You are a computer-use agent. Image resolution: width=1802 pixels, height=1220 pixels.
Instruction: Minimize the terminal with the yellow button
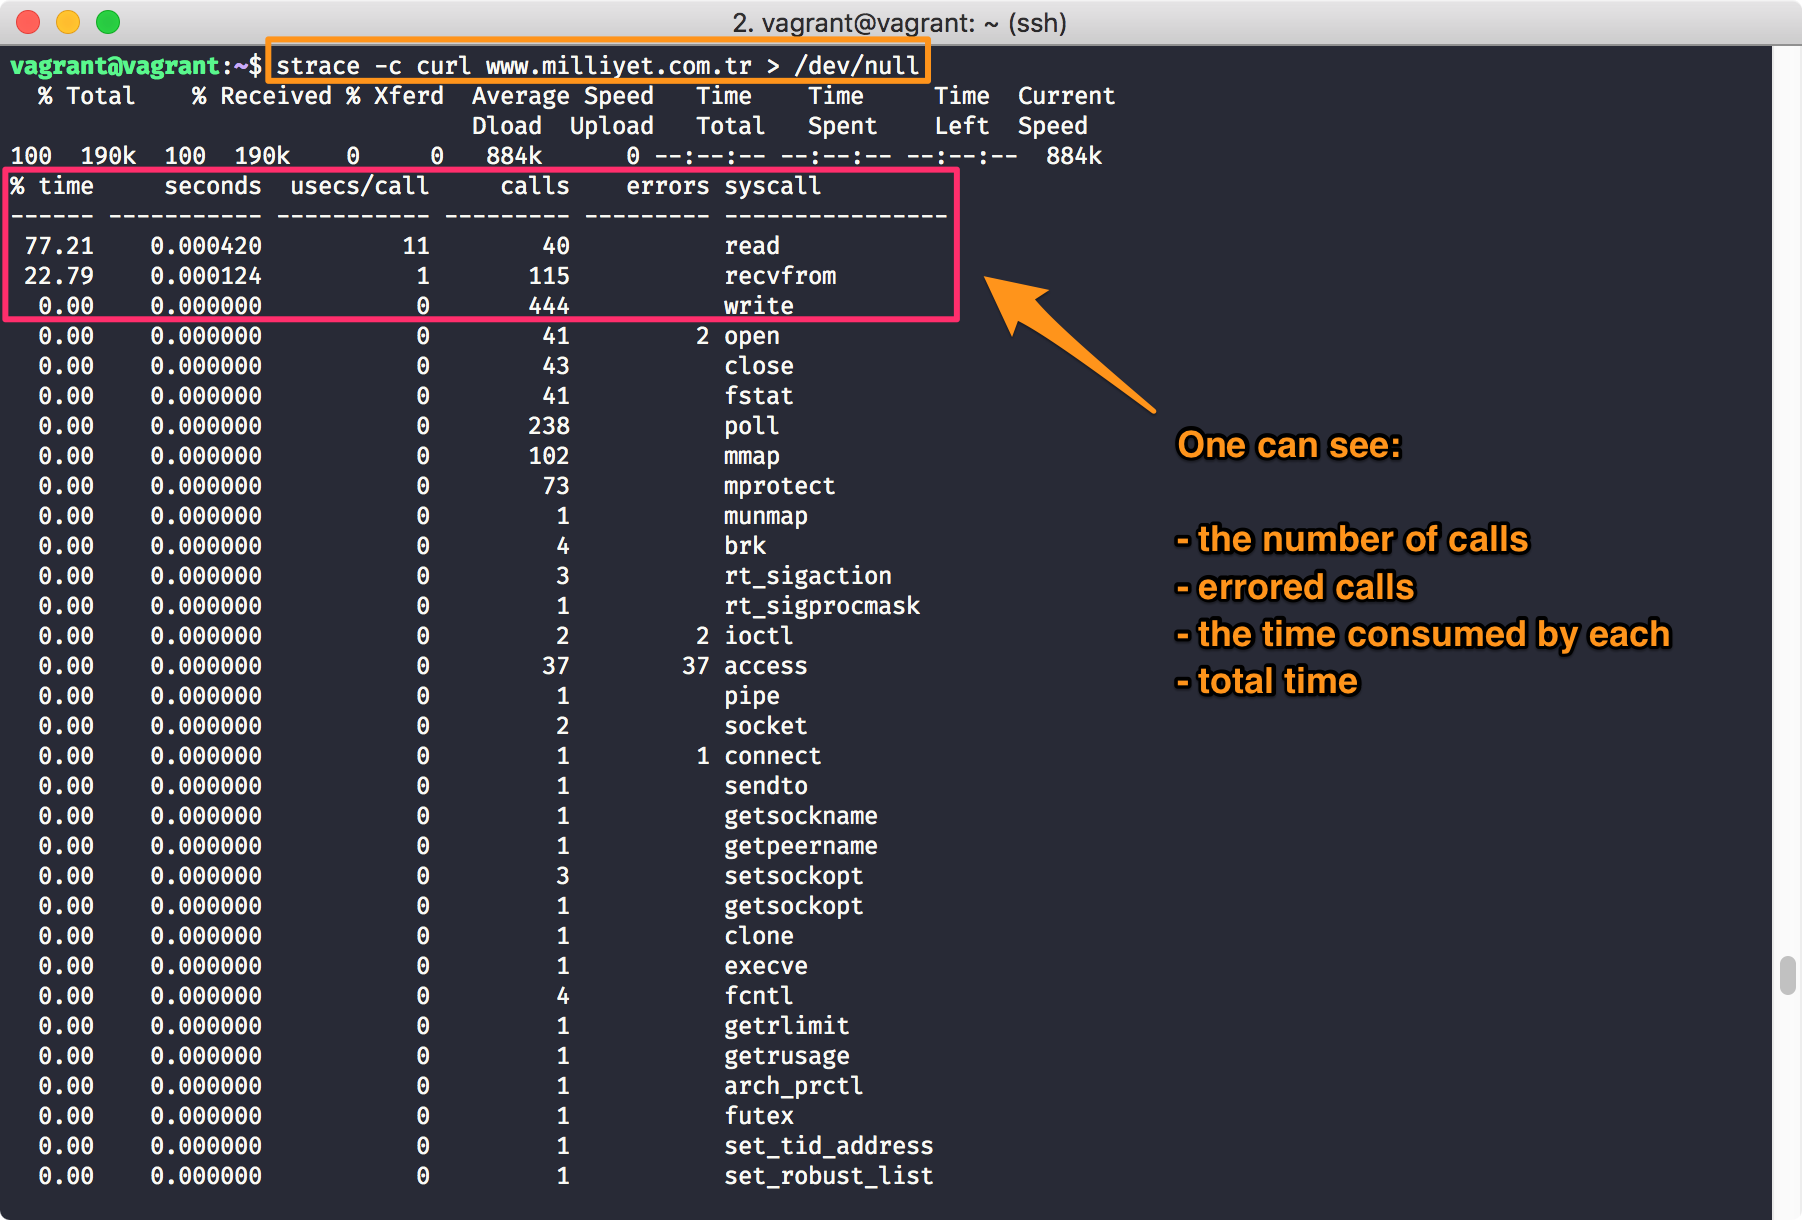pyautogui.click(x=68, y=22)
